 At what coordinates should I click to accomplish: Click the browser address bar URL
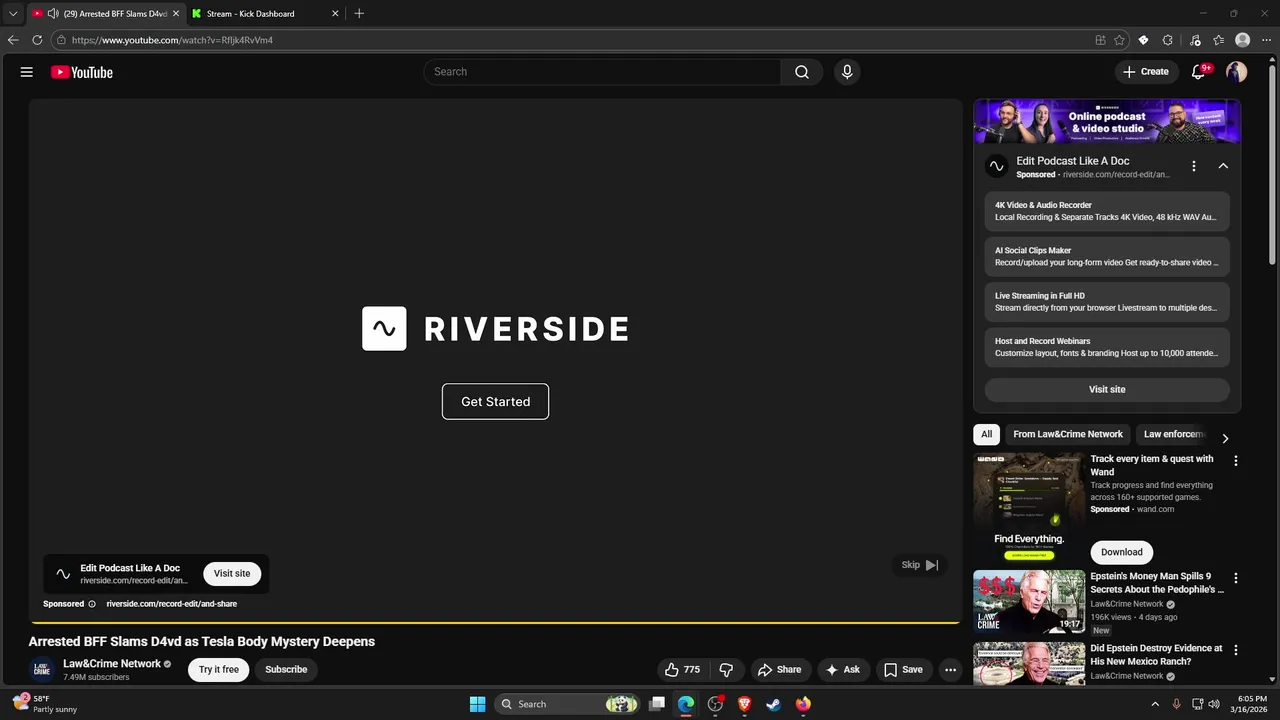tap(172, 40)
